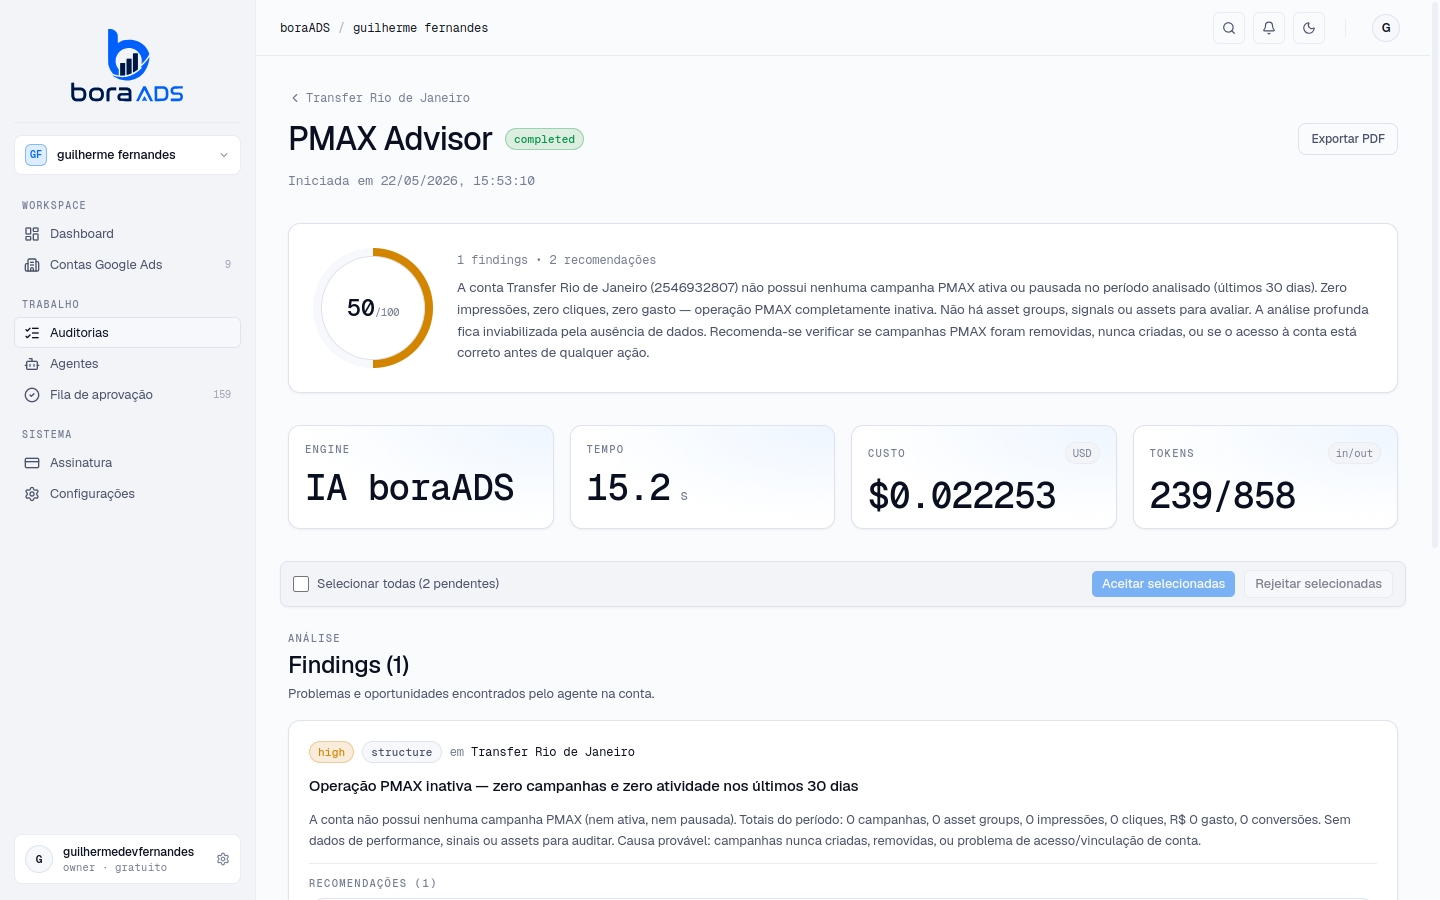1440x900 pixels.
Task: Open Configurações page
Action: click(x=127, y=494)
